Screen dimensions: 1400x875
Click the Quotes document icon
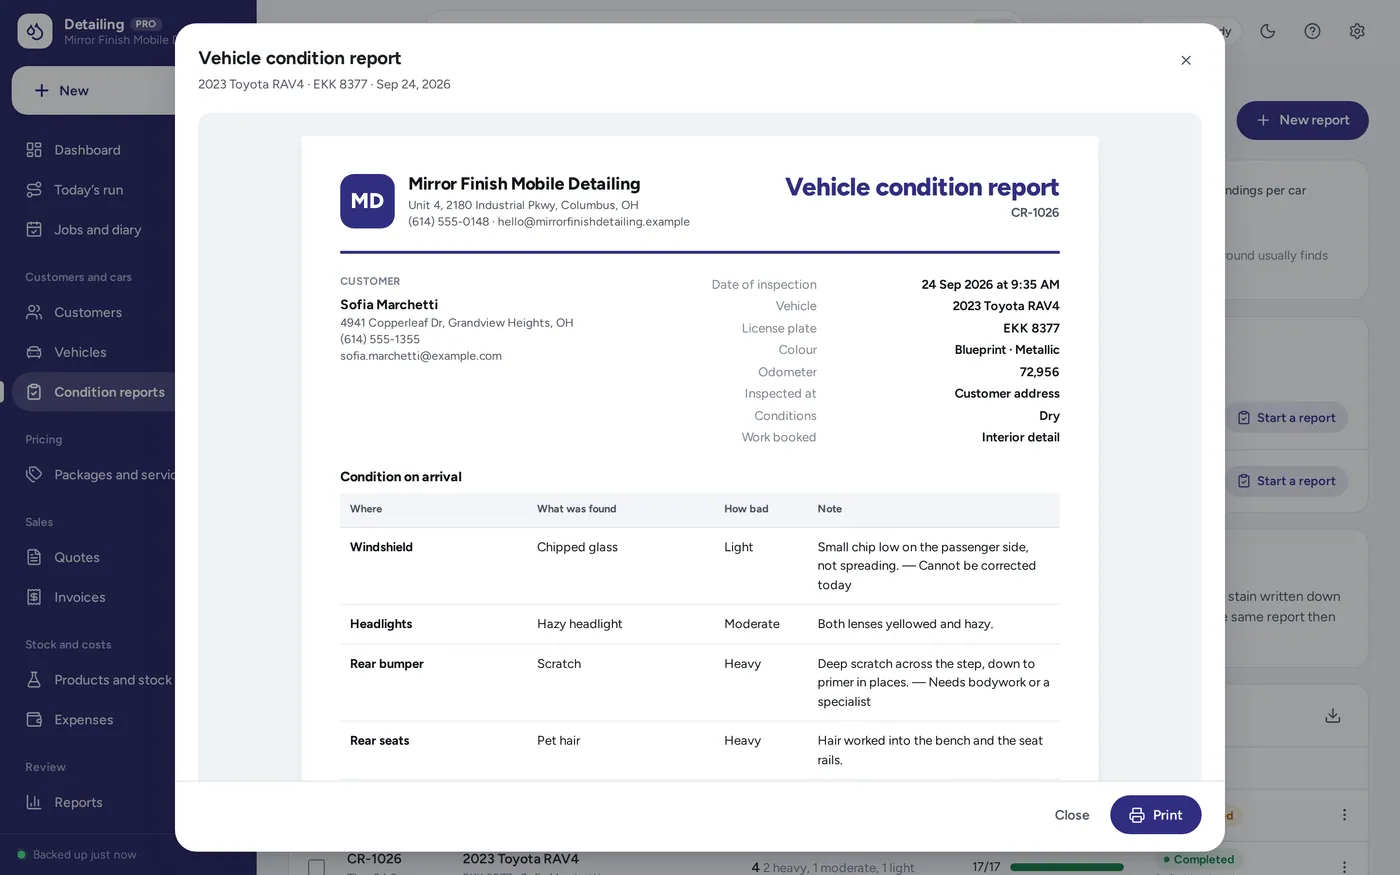[34, 558]
